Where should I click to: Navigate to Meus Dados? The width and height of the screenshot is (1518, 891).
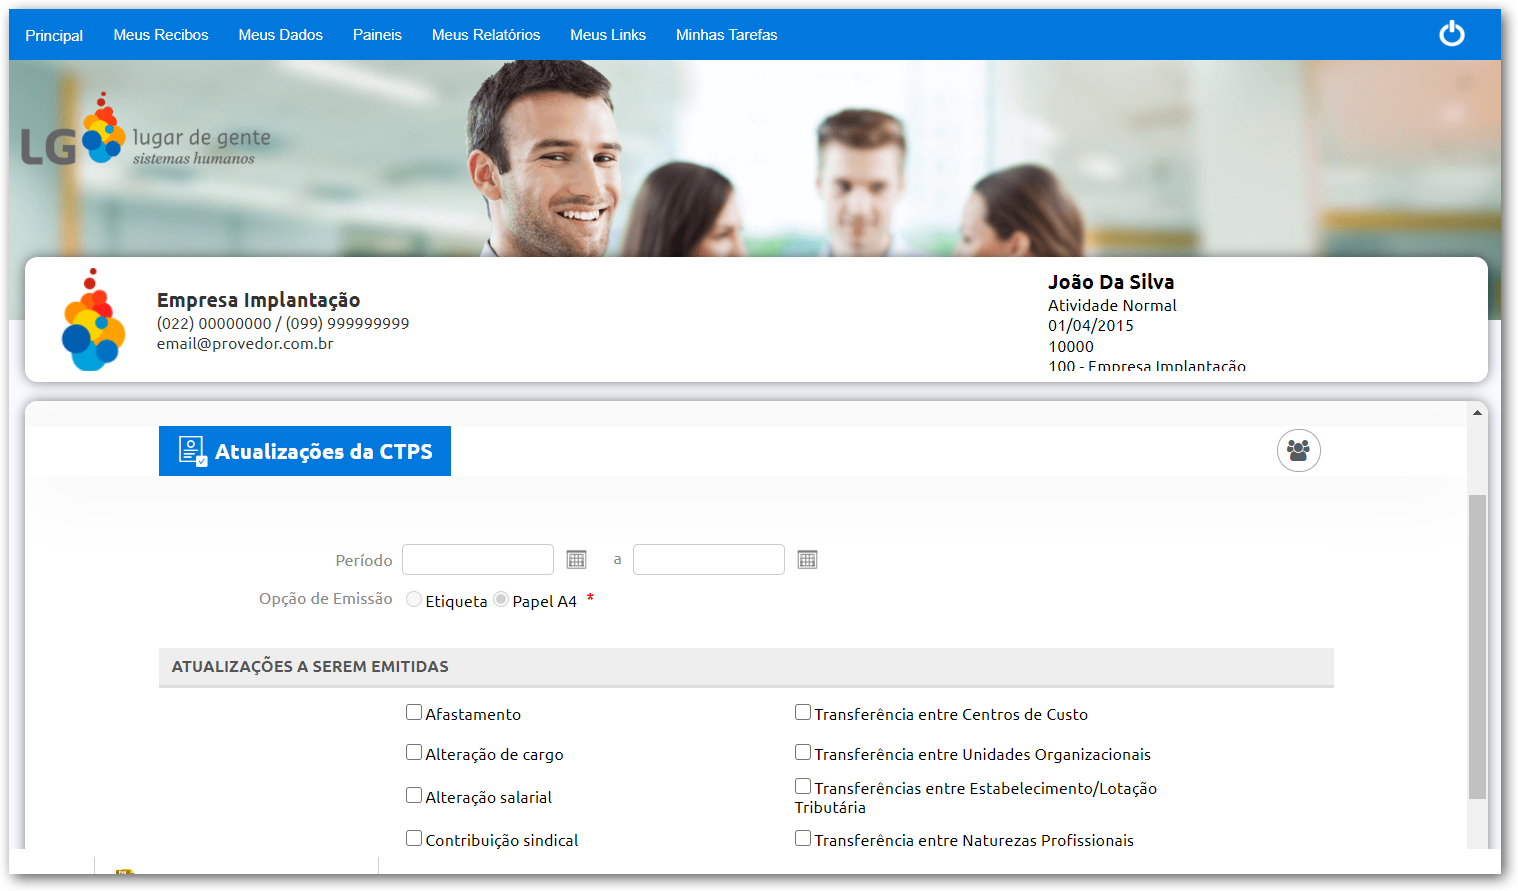(280, 34)
